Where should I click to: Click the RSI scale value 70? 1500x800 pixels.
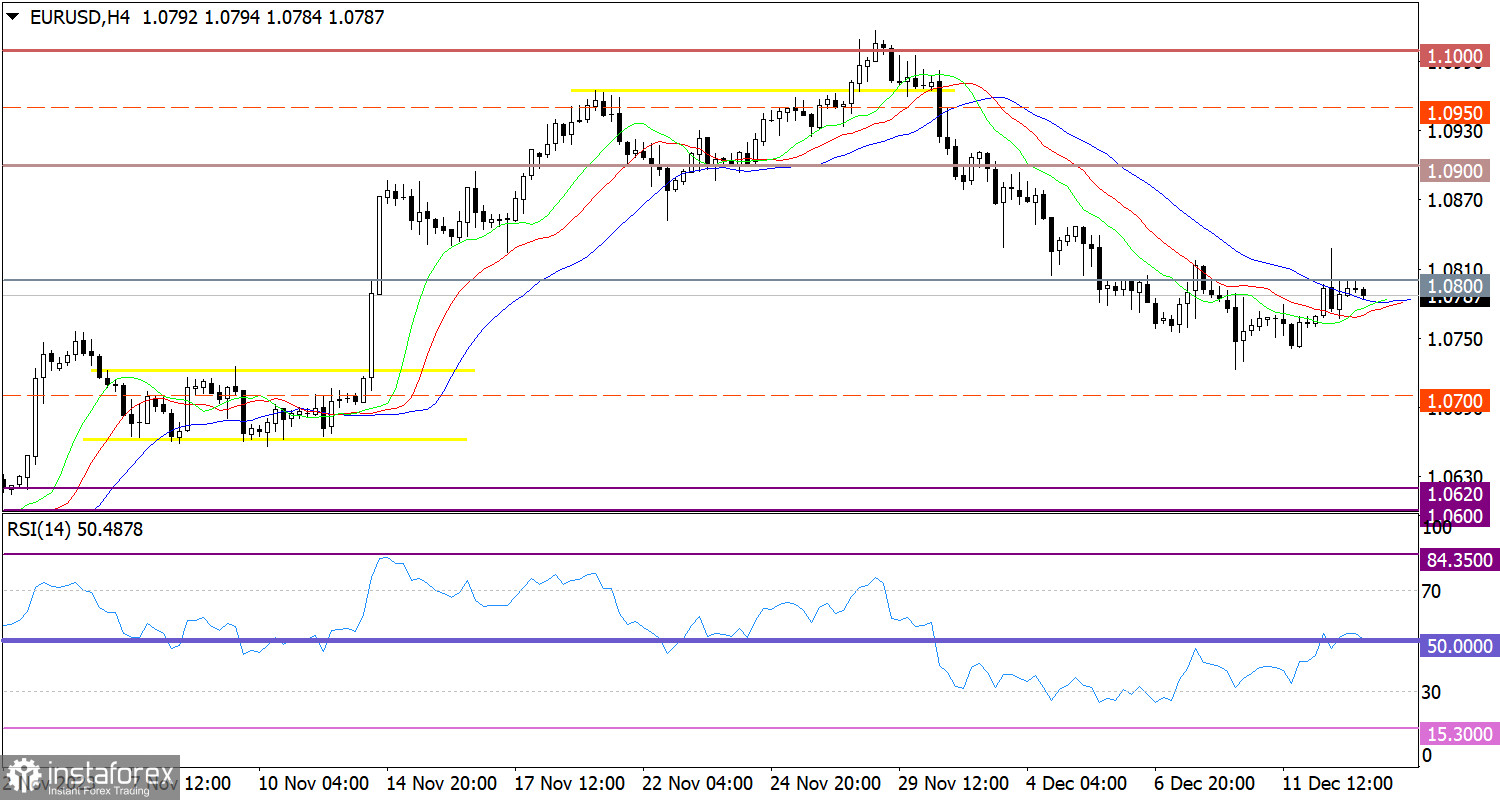coord(1432,591)
